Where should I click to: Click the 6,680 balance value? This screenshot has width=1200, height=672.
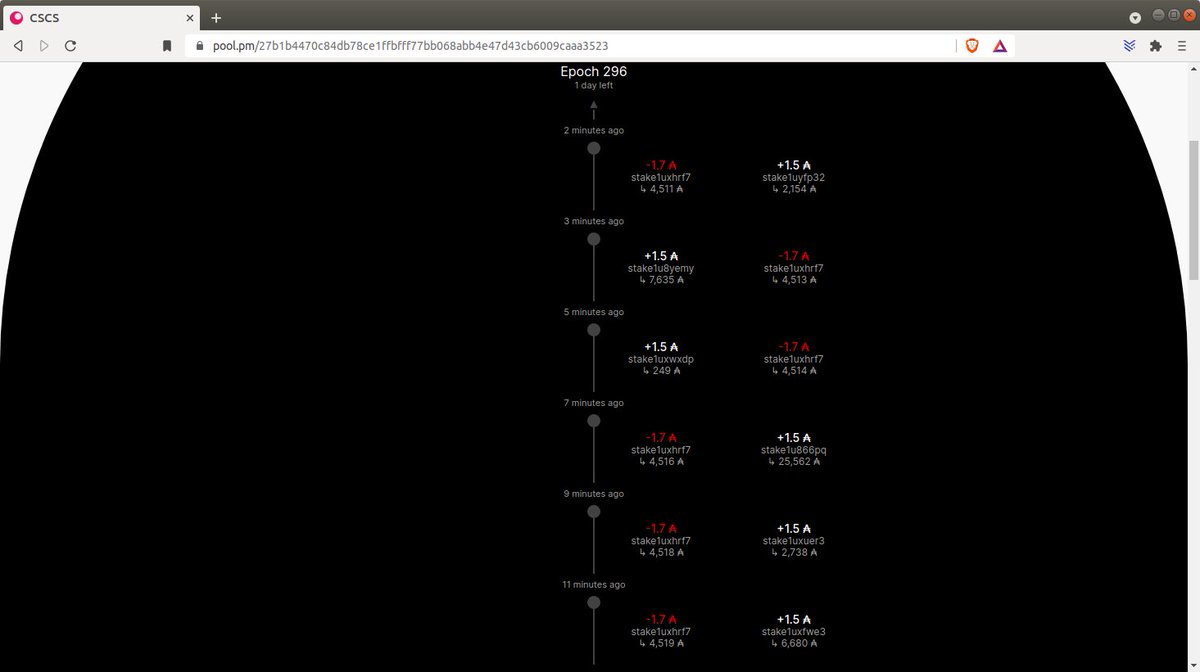click(x=794, y=644)
